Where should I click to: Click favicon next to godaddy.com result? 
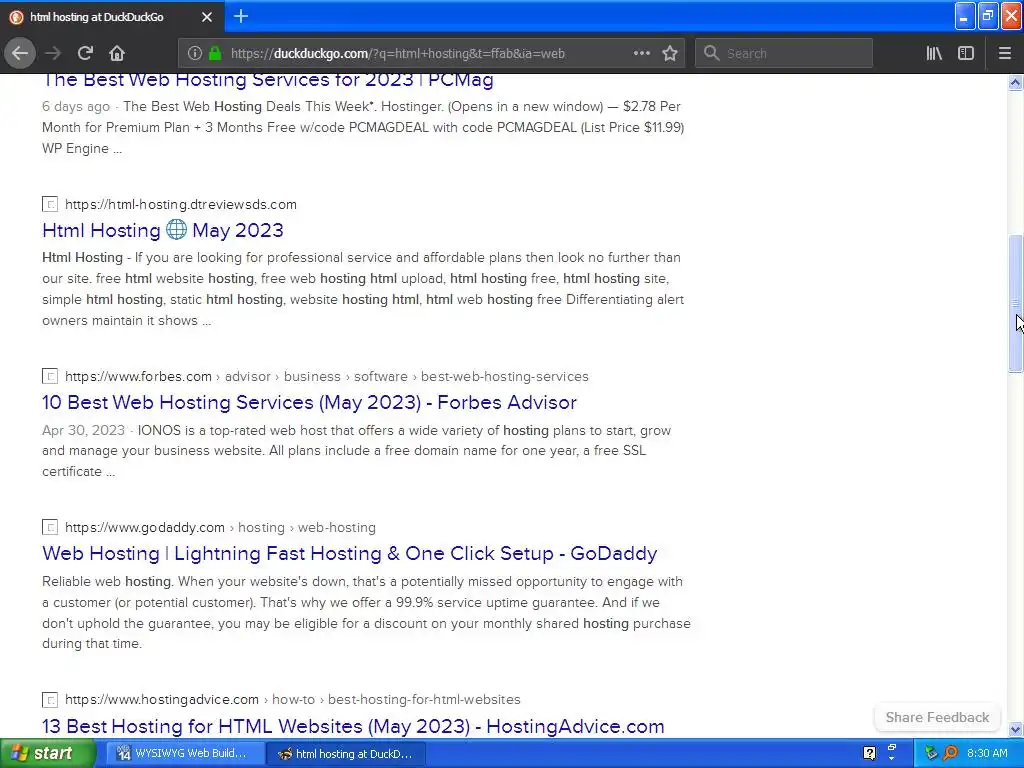point(50,527)
